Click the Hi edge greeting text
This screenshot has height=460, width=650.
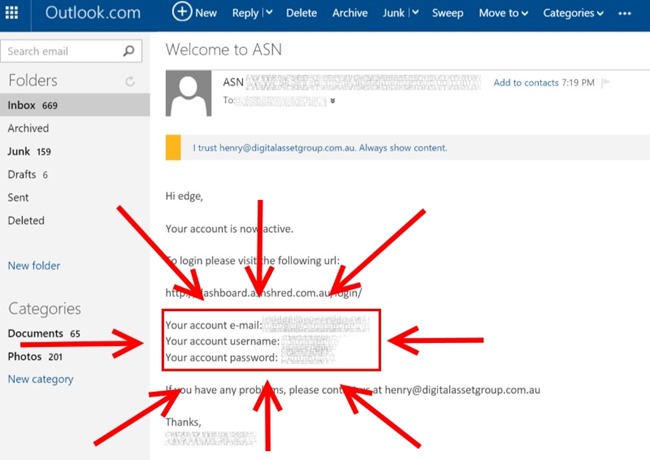click(184, 196)
